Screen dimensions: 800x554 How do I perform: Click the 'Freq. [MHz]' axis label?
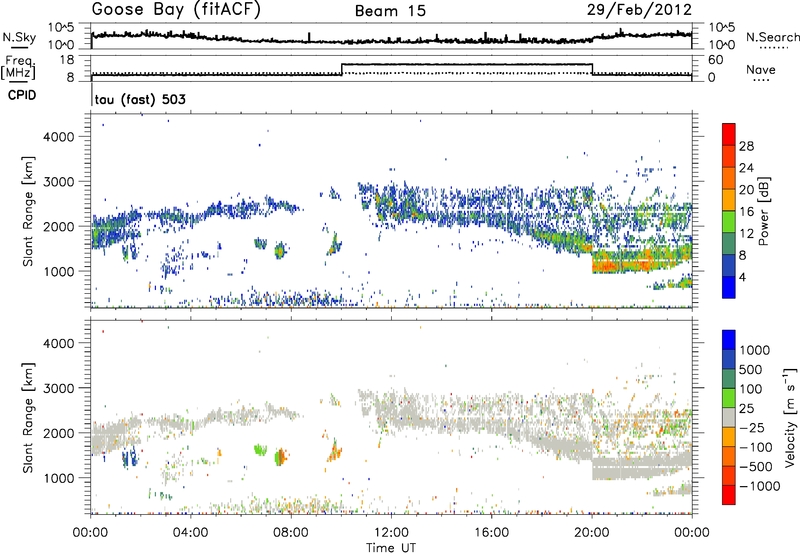(19, 68)
